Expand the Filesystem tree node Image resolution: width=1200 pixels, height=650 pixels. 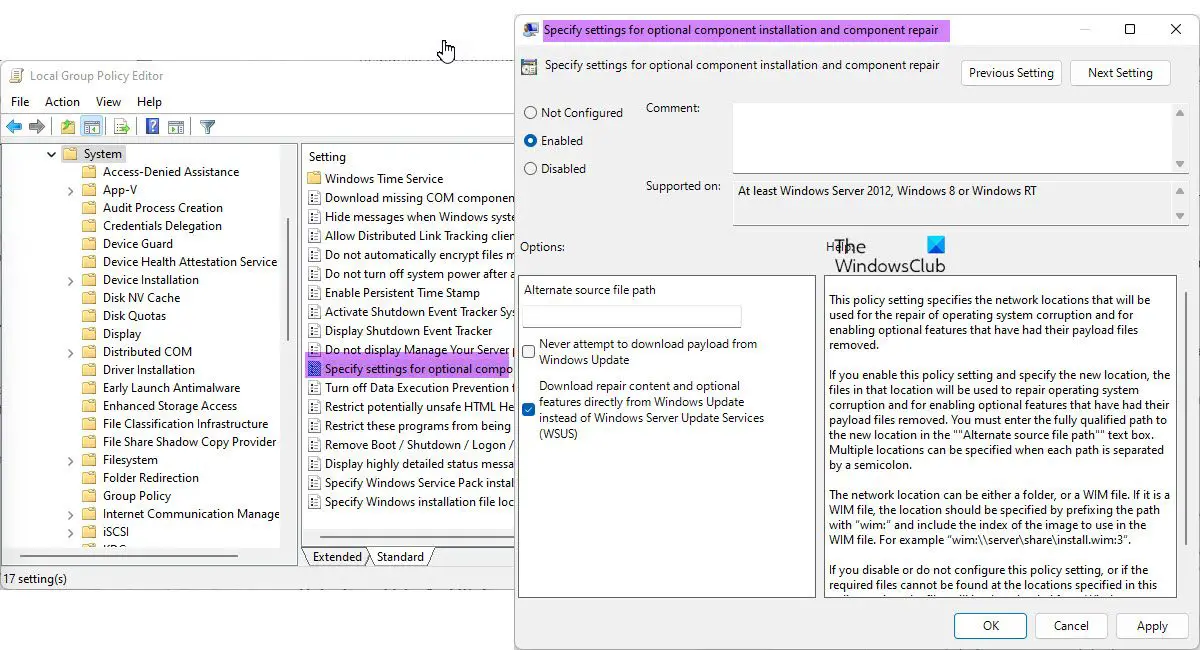(x=71, y=460)
